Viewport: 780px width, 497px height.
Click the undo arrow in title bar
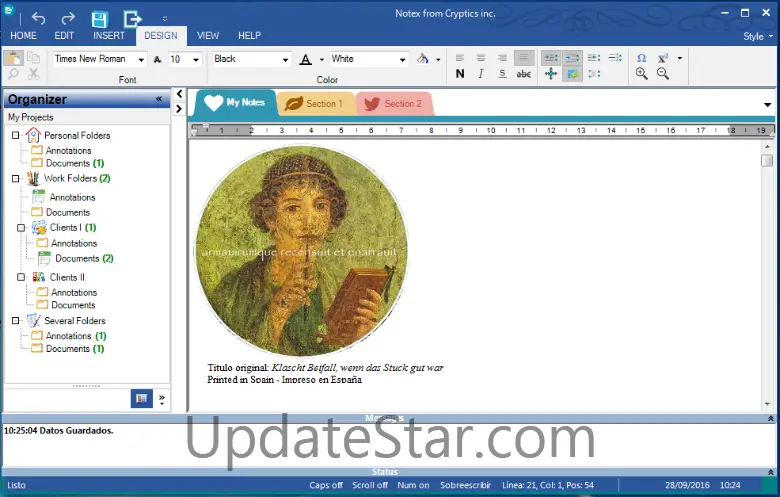click(x=38, y=18)
